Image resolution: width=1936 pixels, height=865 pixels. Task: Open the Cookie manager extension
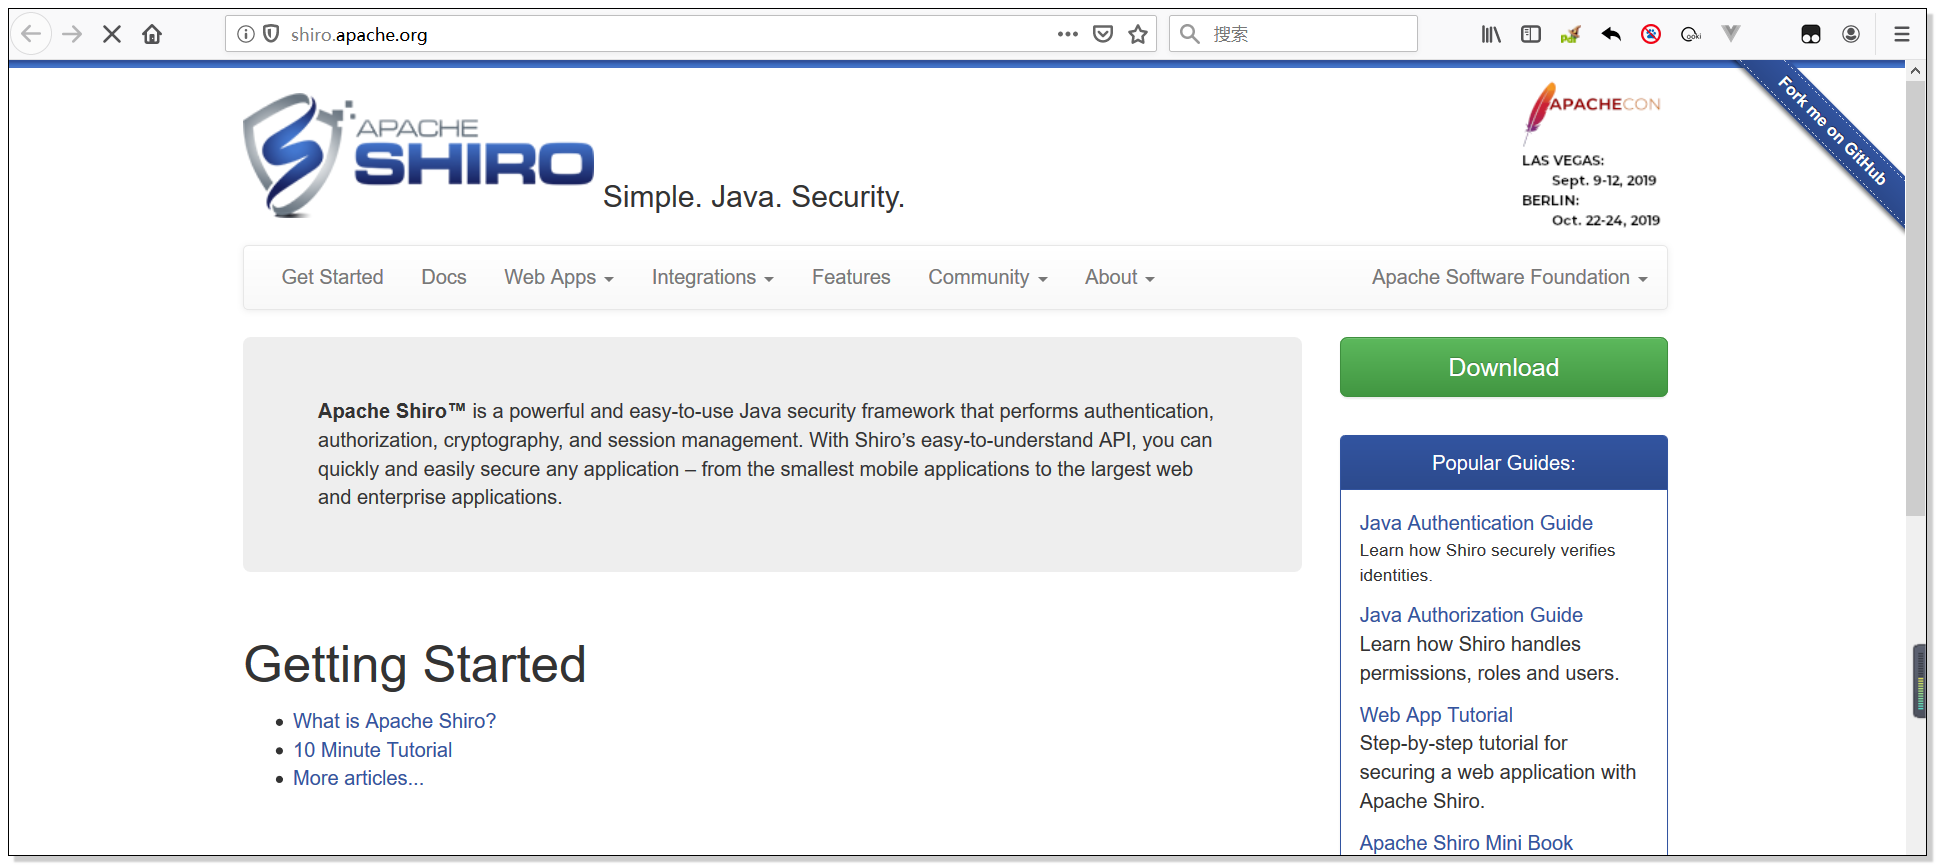pyautogui.click(x=1691, y=34)
